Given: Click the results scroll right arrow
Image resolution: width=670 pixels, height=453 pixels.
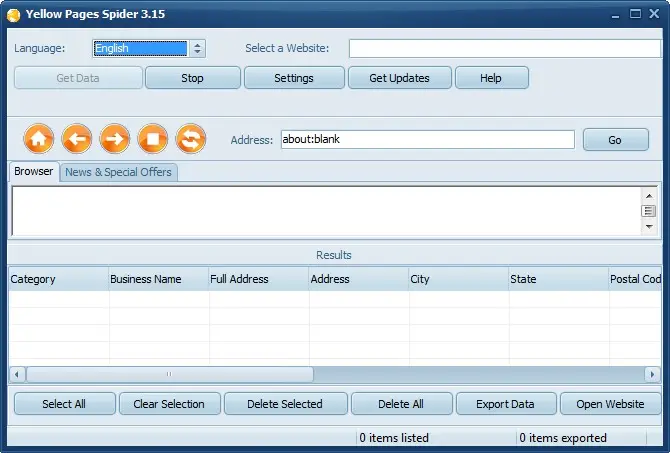Looking at the screenshot, I should 652,374.
